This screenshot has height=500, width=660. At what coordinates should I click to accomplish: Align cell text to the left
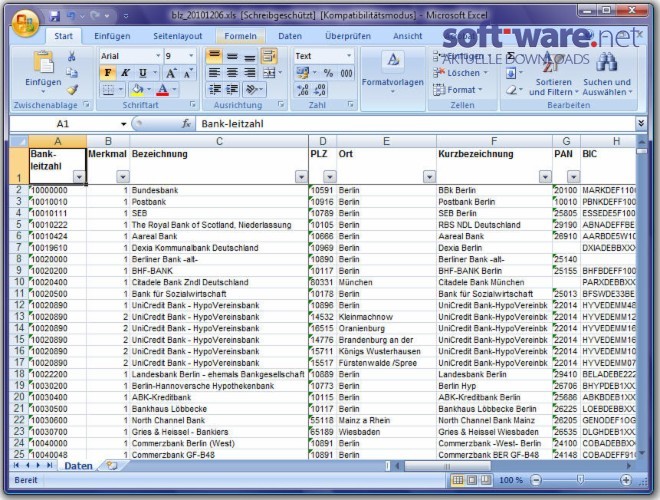[x=214, y=73]
